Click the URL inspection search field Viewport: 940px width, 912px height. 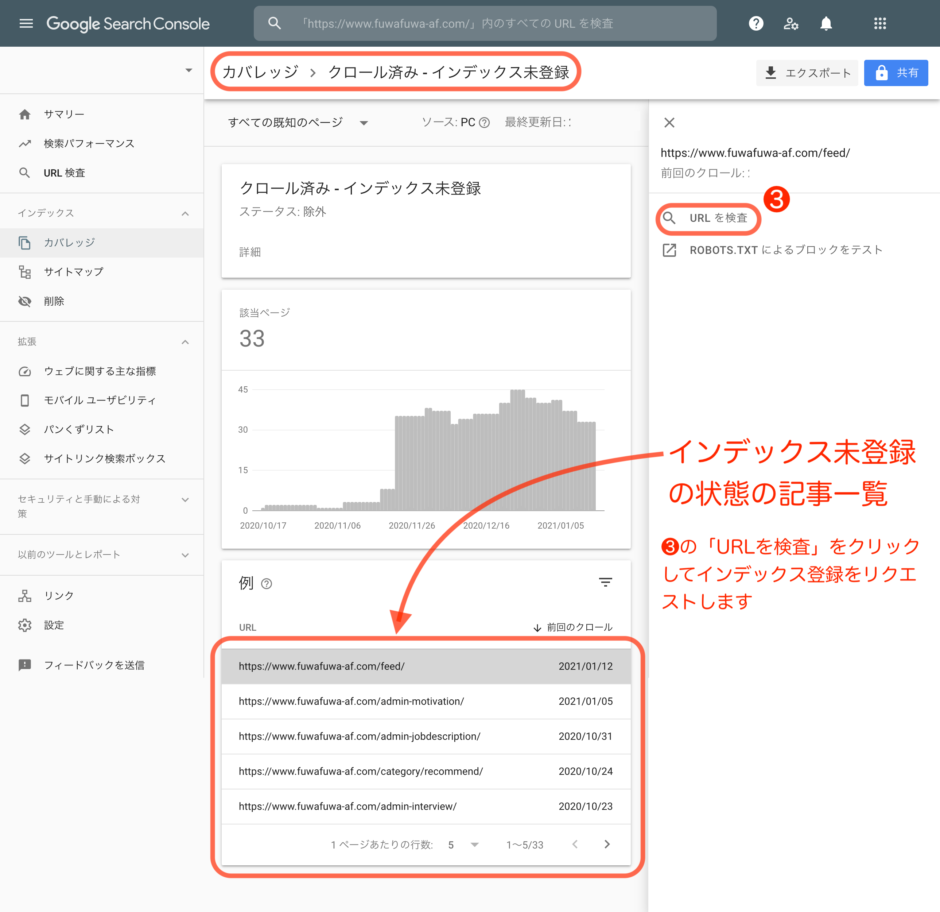tap(485, 23)
